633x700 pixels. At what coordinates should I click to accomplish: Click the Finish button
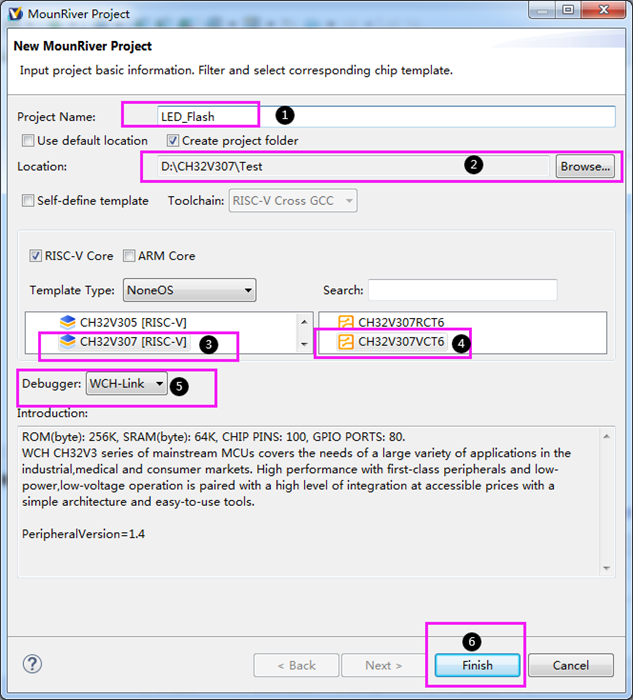point(478,666)
